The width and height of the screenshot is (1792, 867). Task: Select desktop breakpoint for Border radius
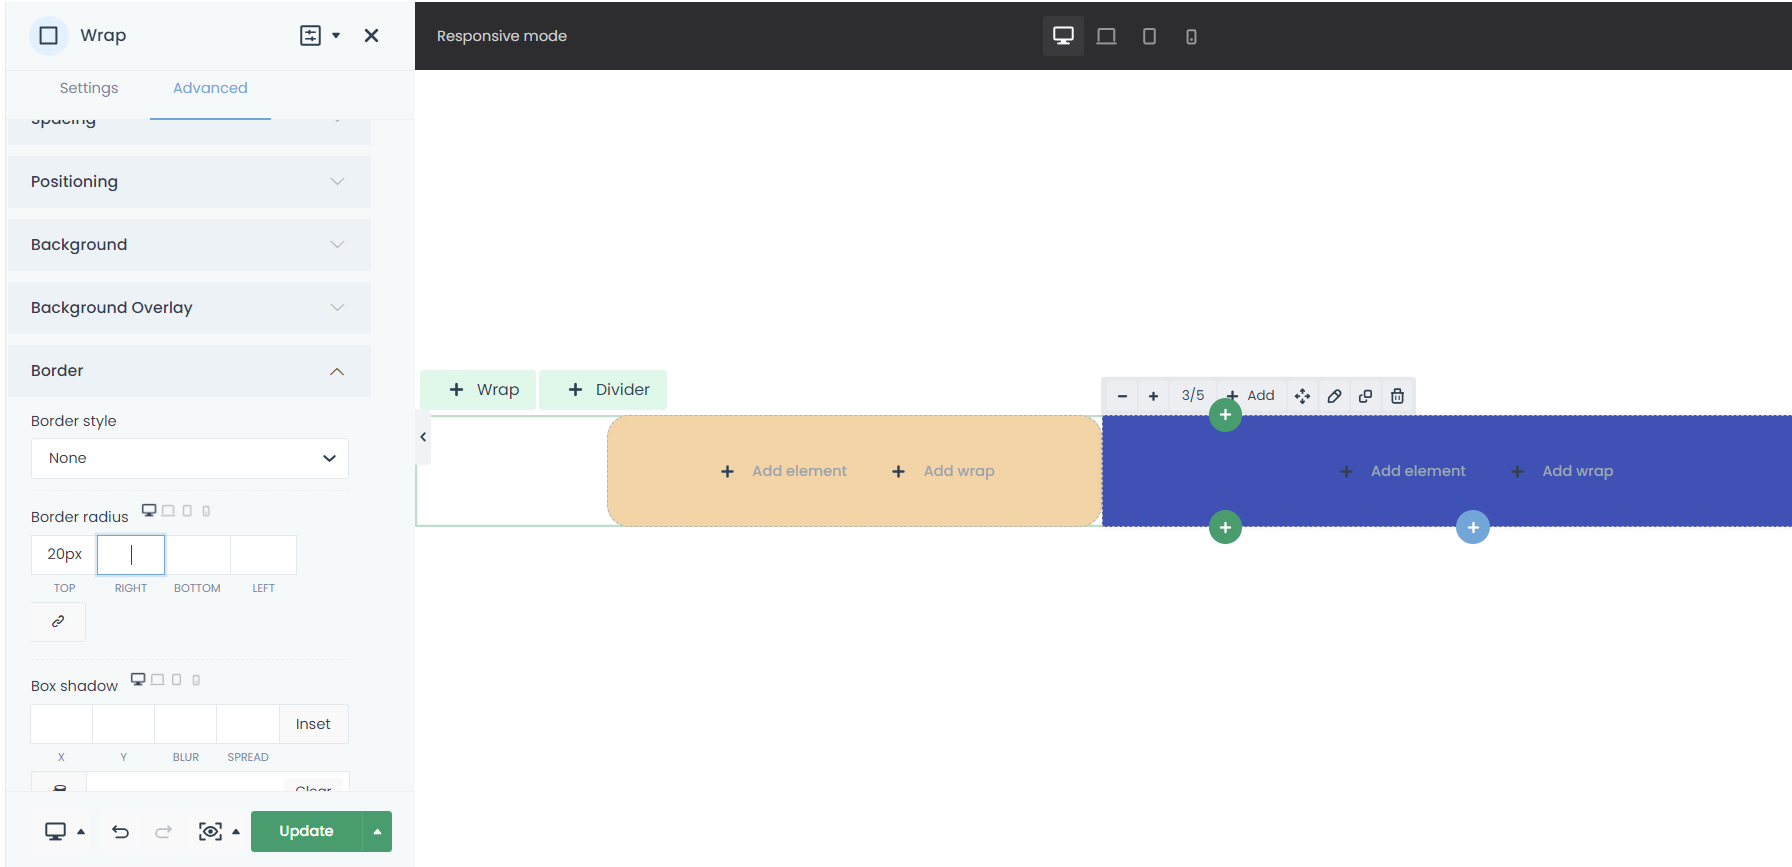149,511
